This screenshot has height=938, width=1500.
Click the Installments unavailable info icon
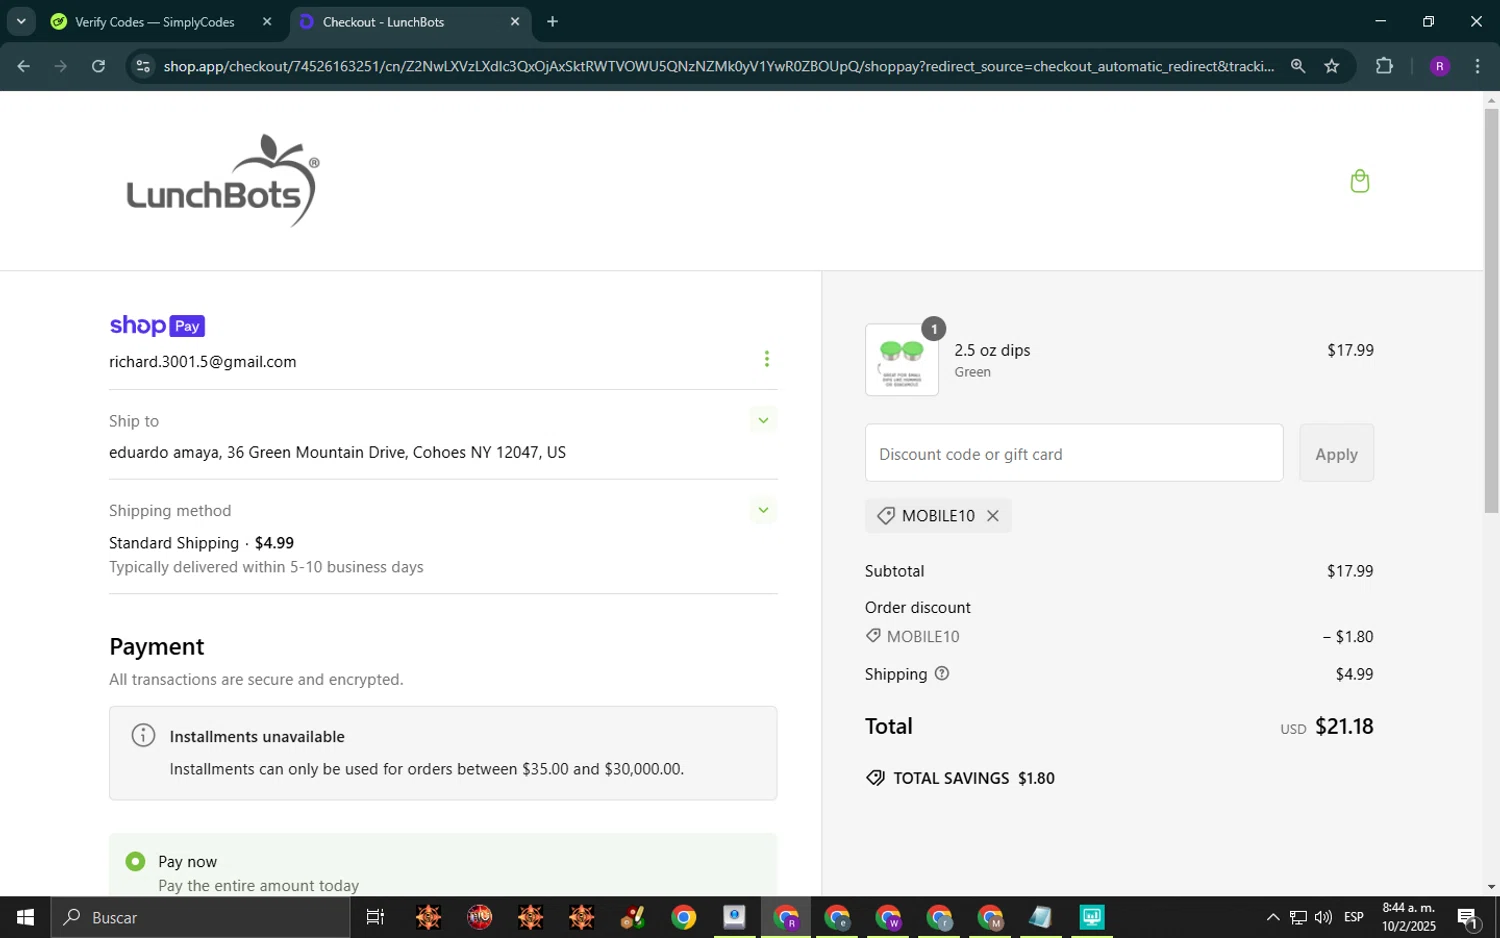coord(143,736)
